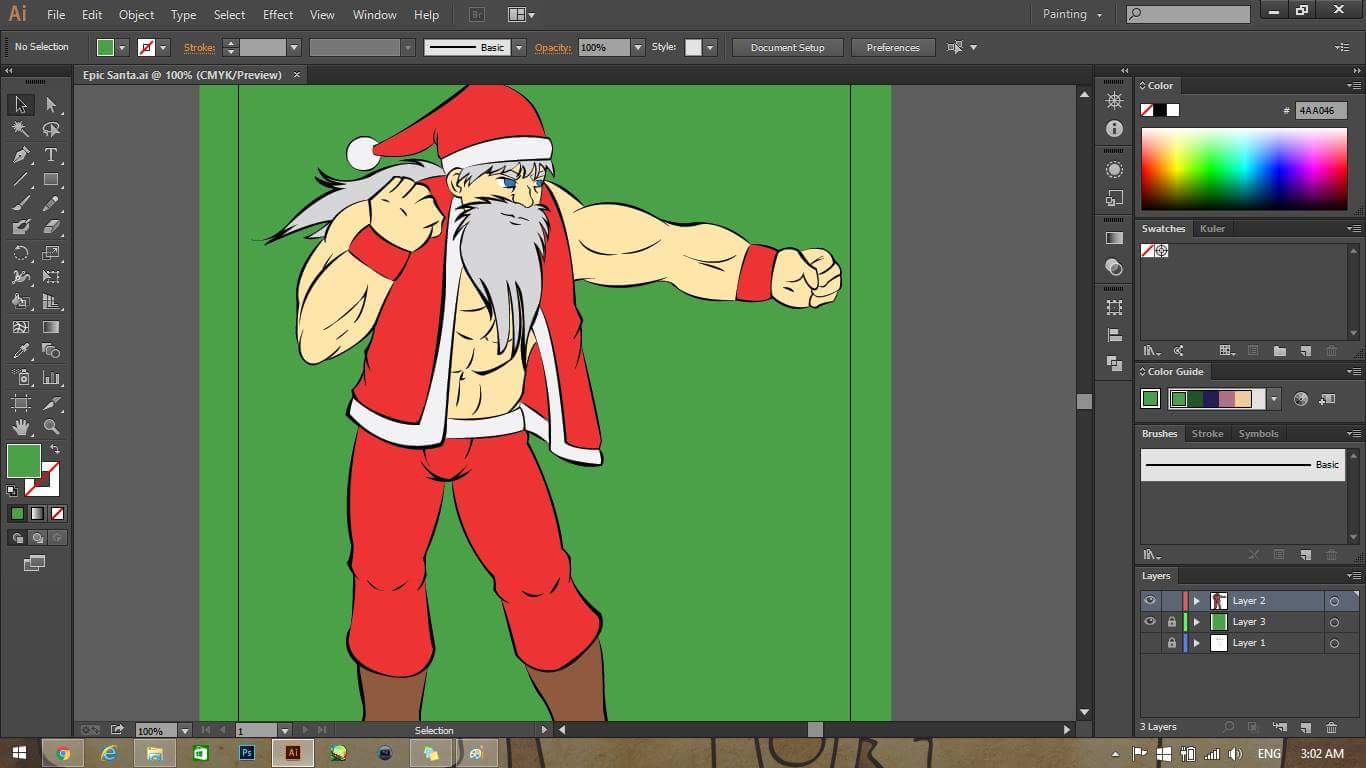Click the Preferences button

pyautogui.click(x=893, y=47)
